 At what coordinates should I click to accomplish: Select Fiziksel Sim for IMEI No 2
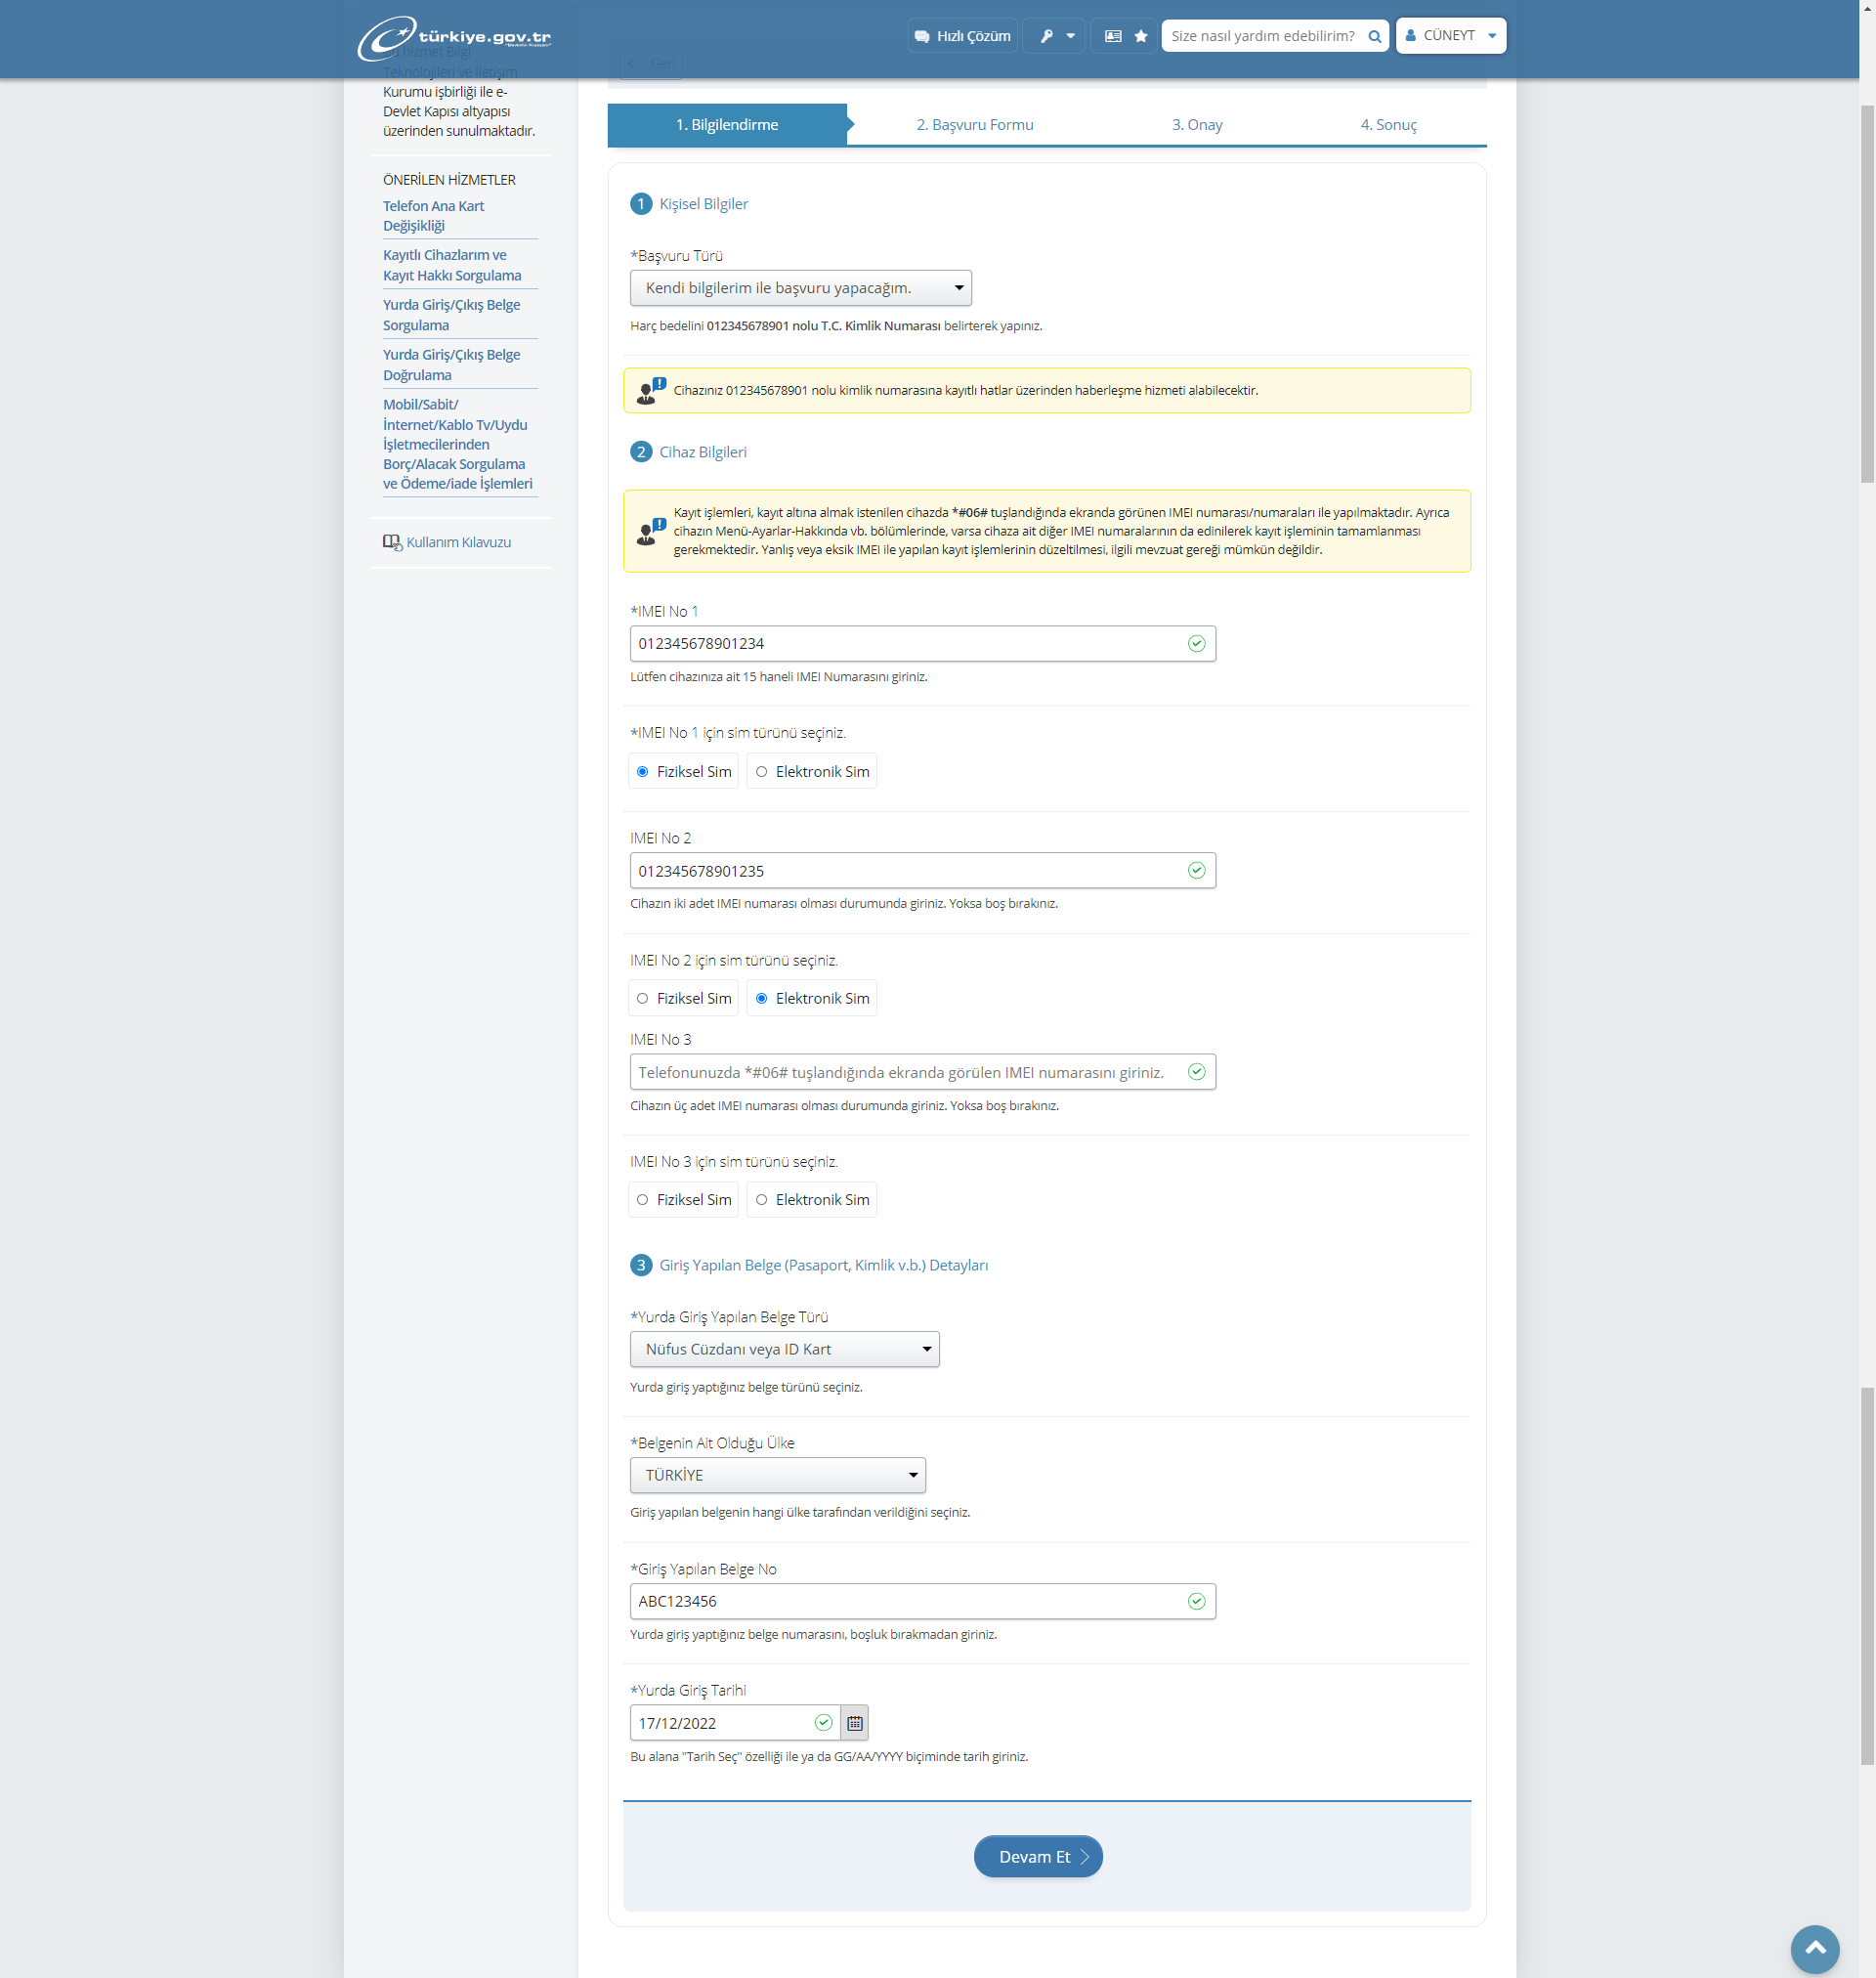[643, 998]
